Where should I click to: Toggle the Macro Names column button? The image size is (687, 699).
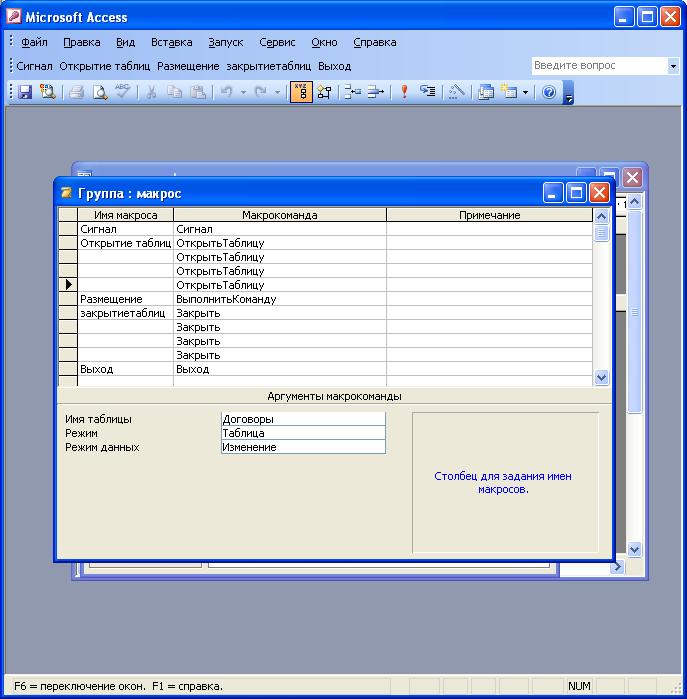click(x=301, y=92)
